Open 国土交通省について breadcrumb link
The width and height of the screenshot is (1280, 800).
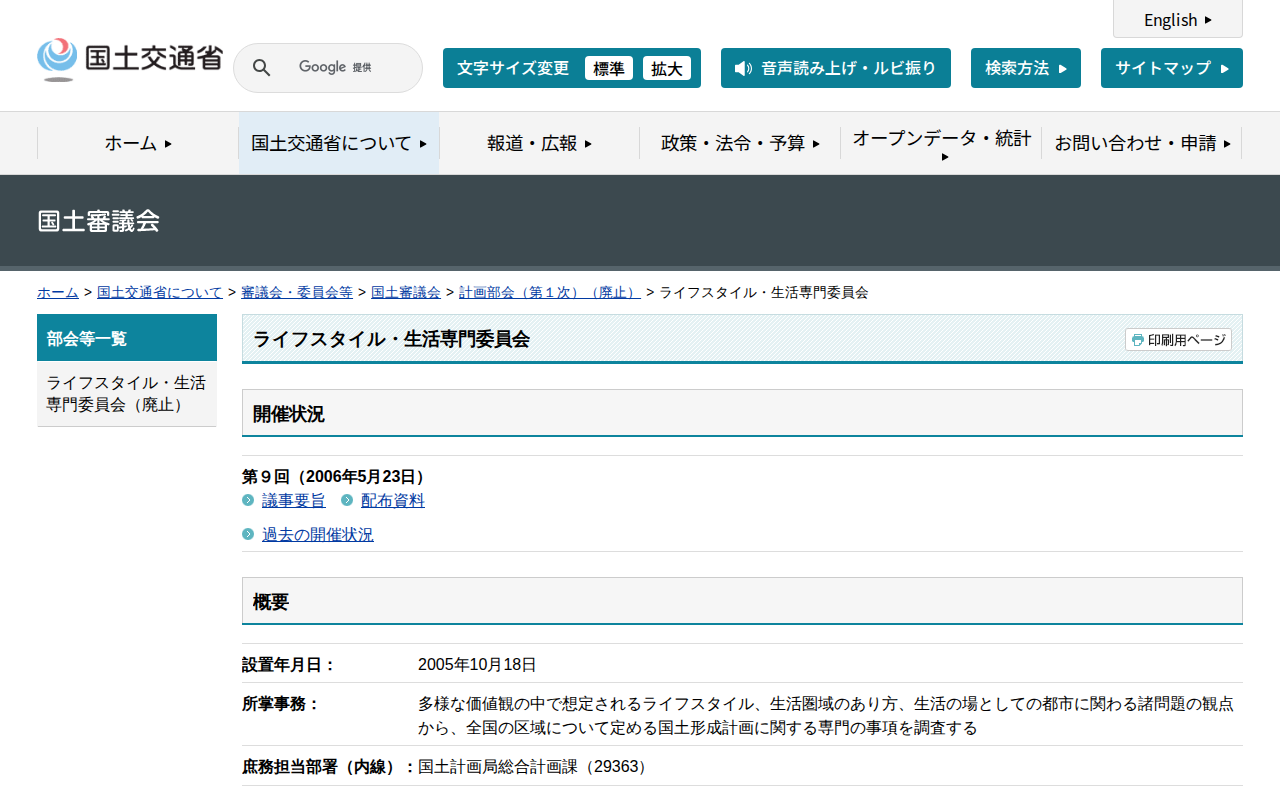click(x=160, y=292)
